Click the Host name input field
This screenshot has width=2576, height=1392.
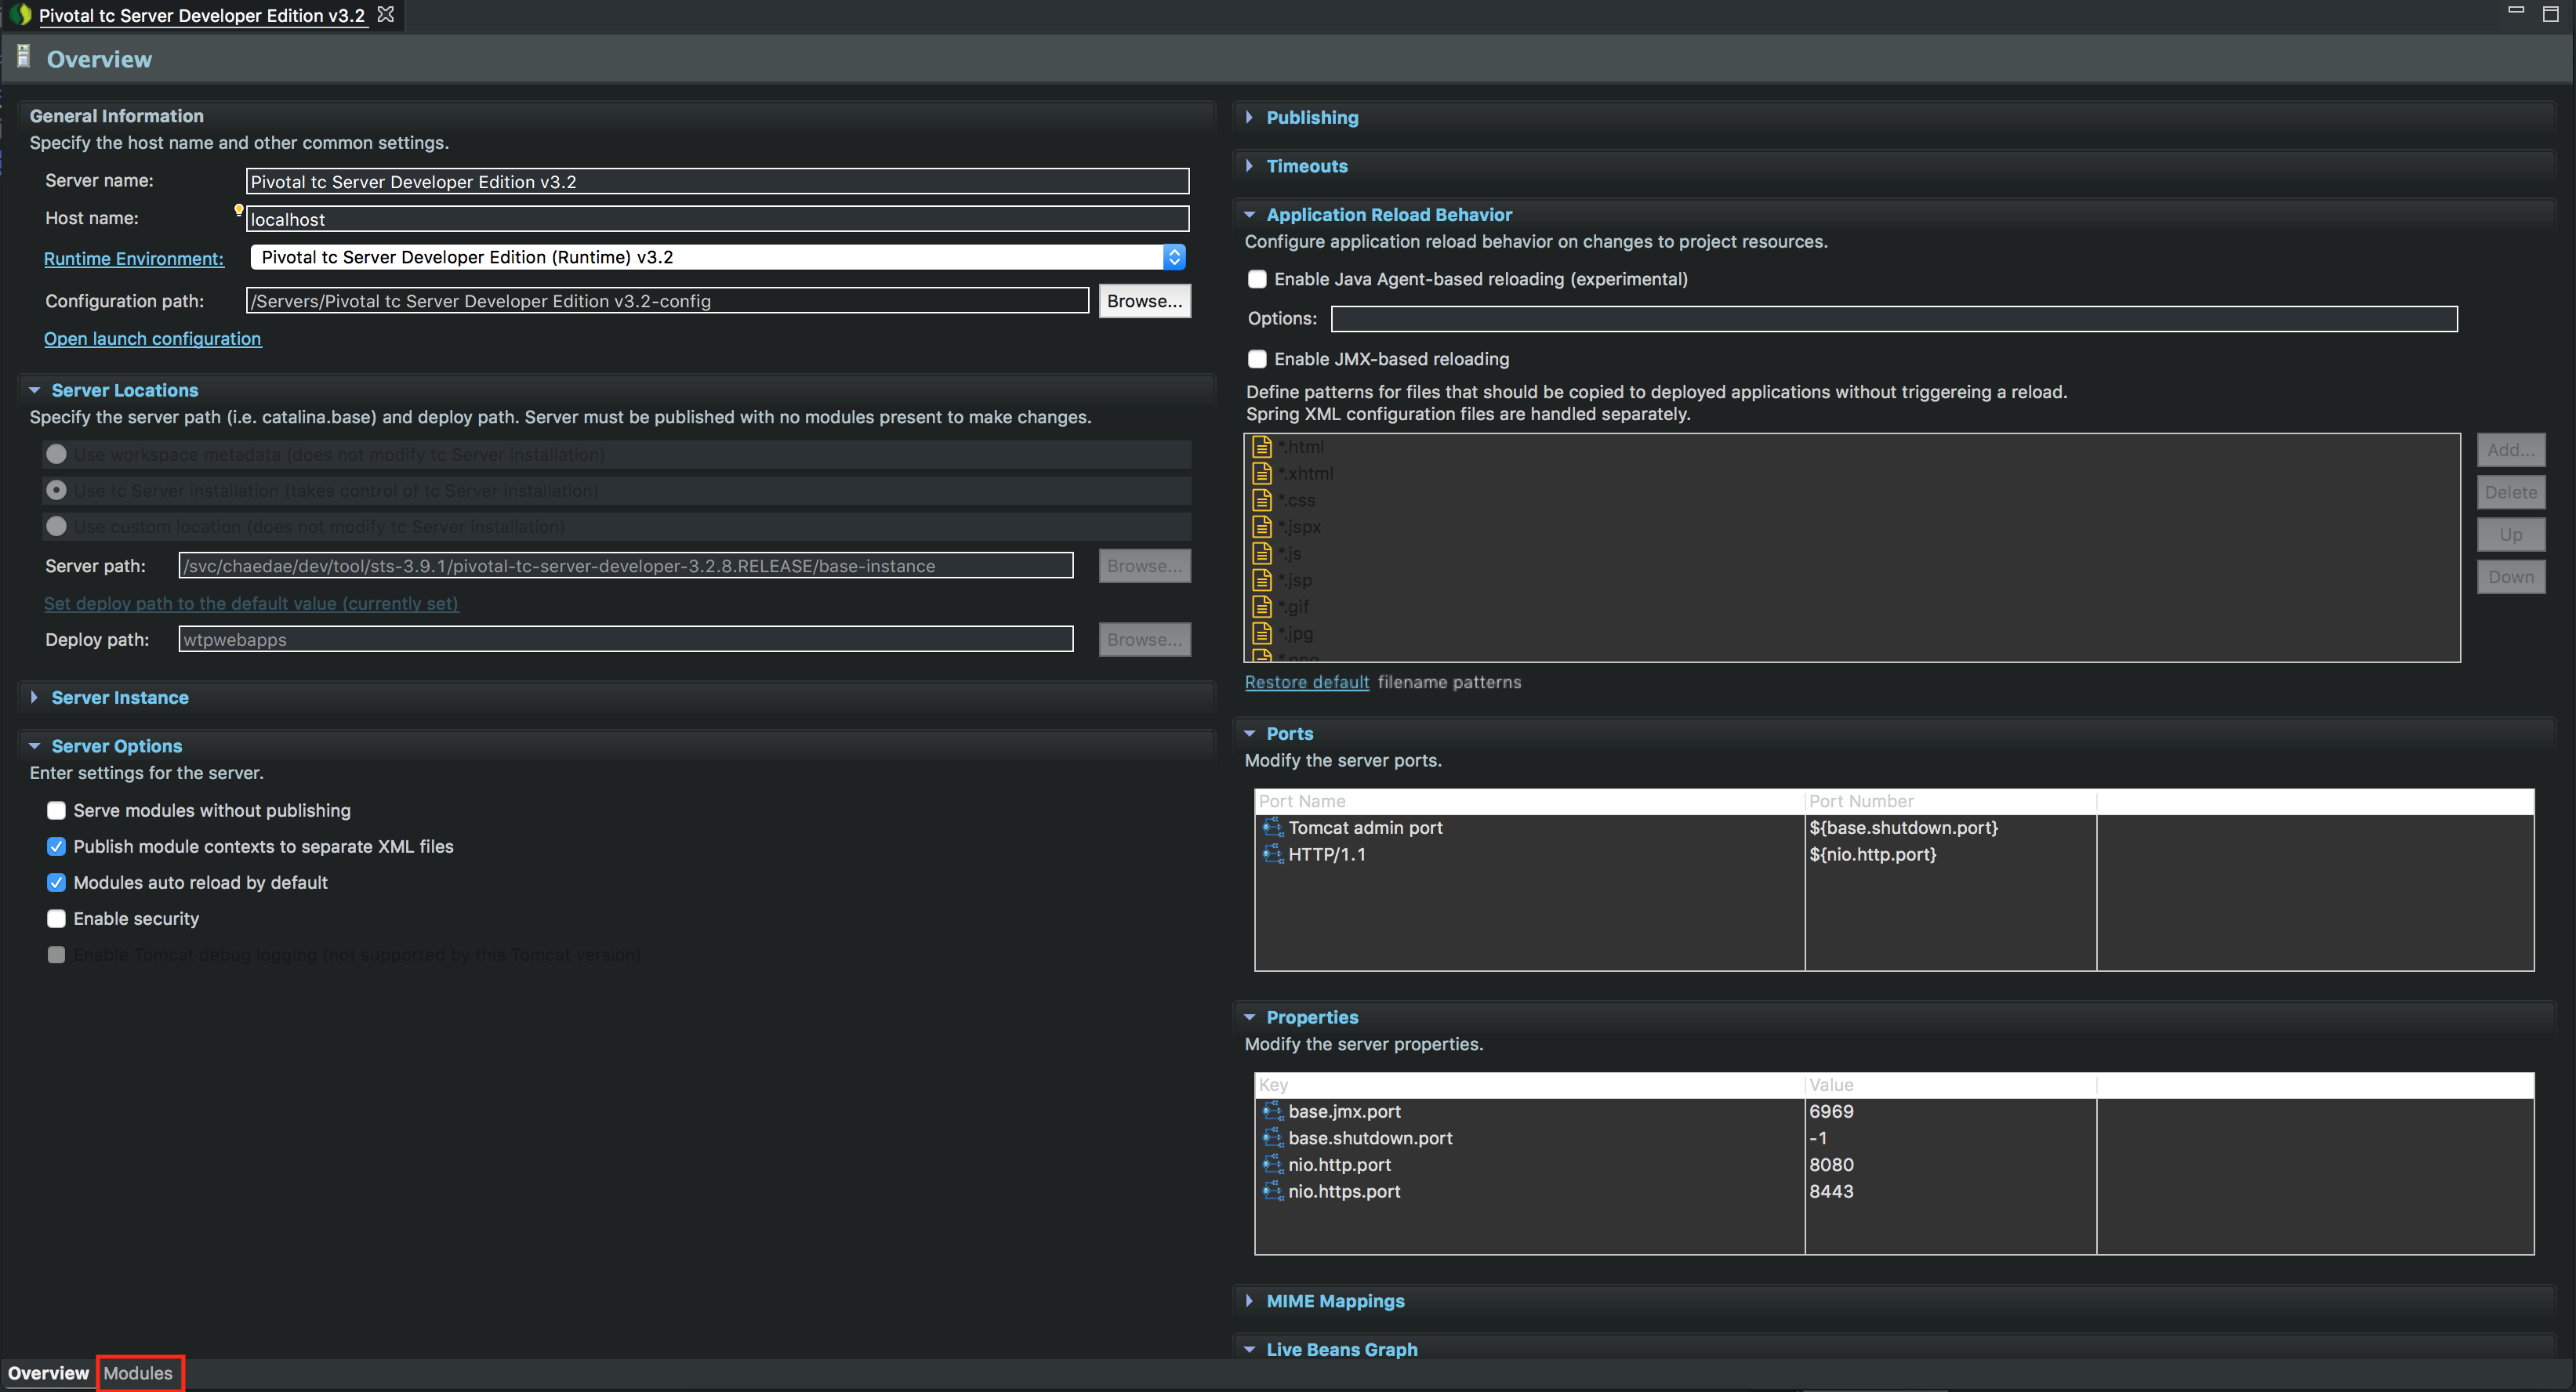(716, 219)
